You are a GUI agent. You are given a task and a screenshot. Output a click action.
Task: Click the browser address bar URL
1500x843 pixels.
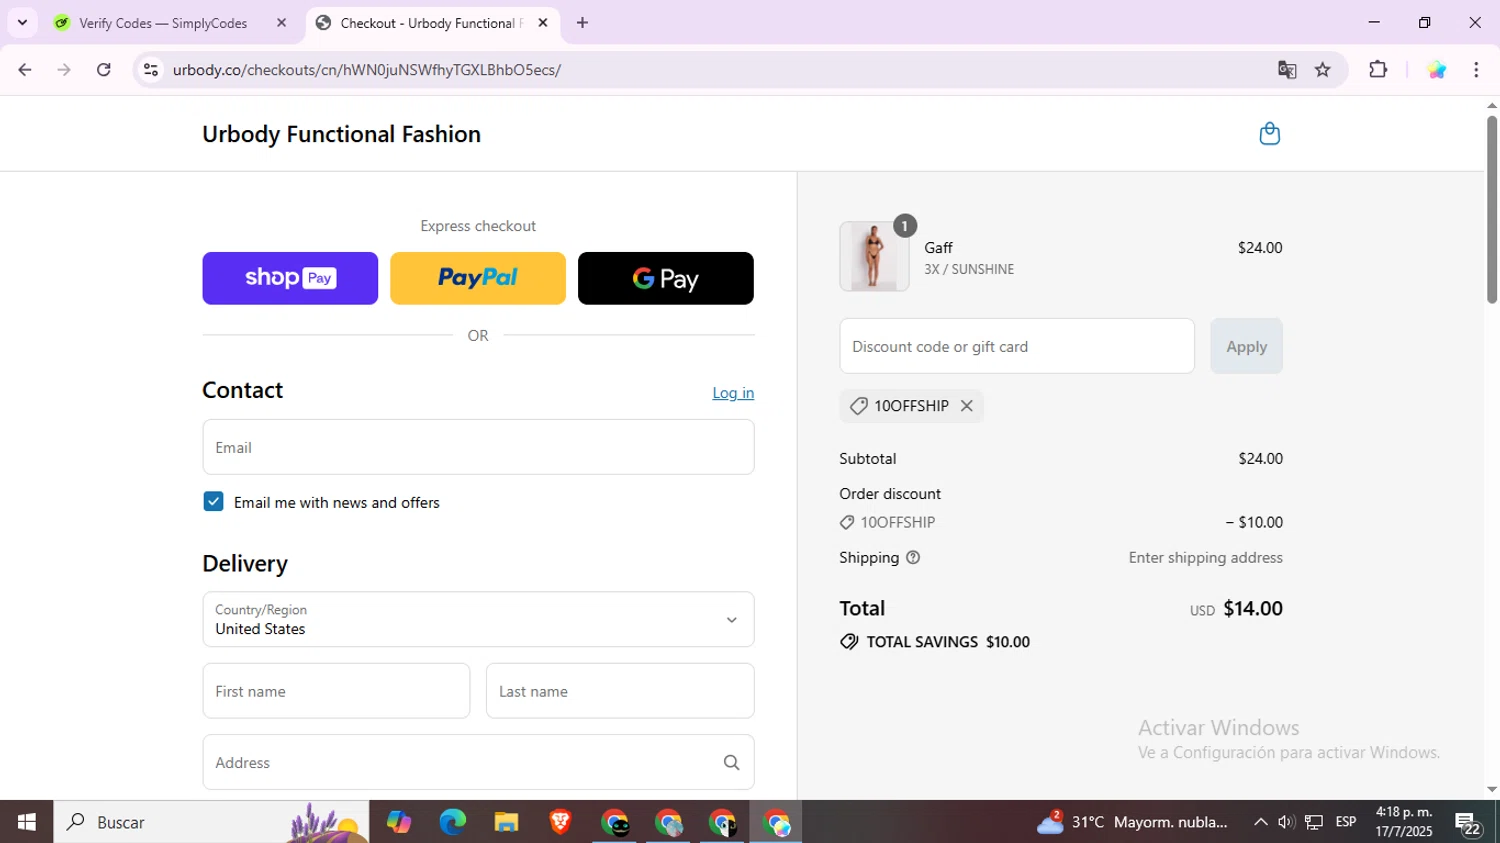tap(366, 70)
